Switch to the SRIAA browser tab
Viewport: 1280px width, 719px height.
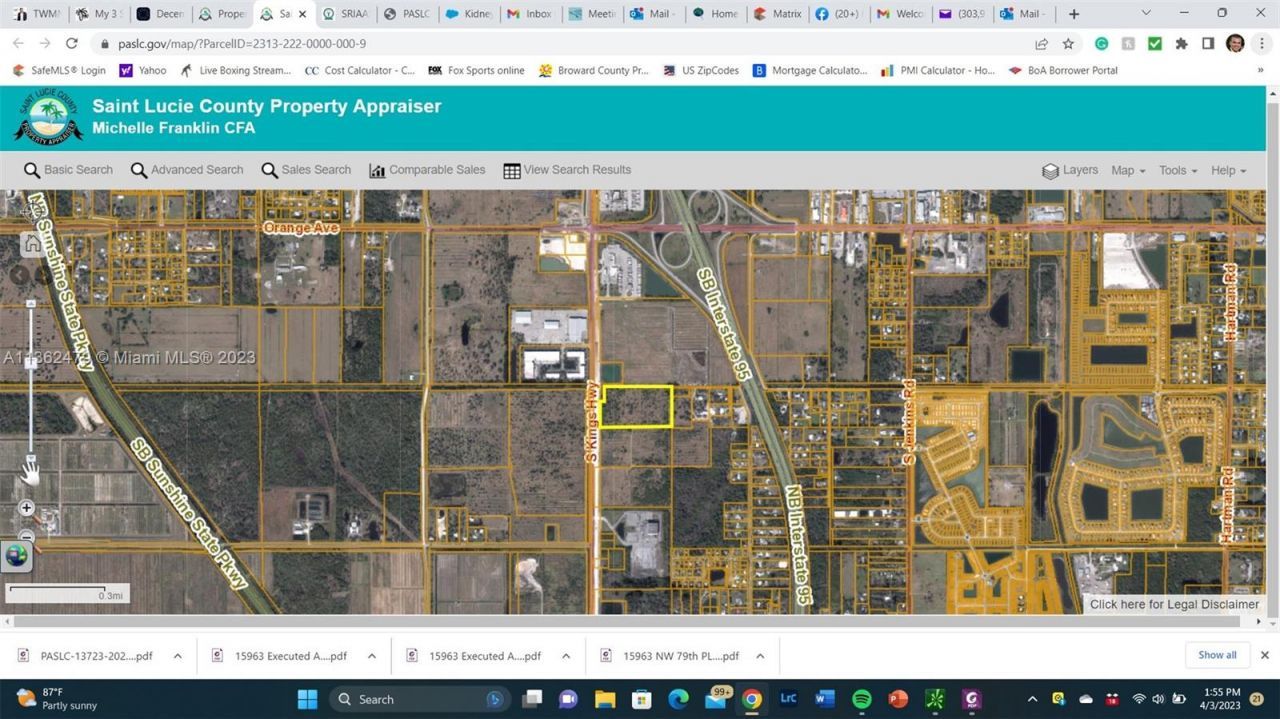(347, 14)
